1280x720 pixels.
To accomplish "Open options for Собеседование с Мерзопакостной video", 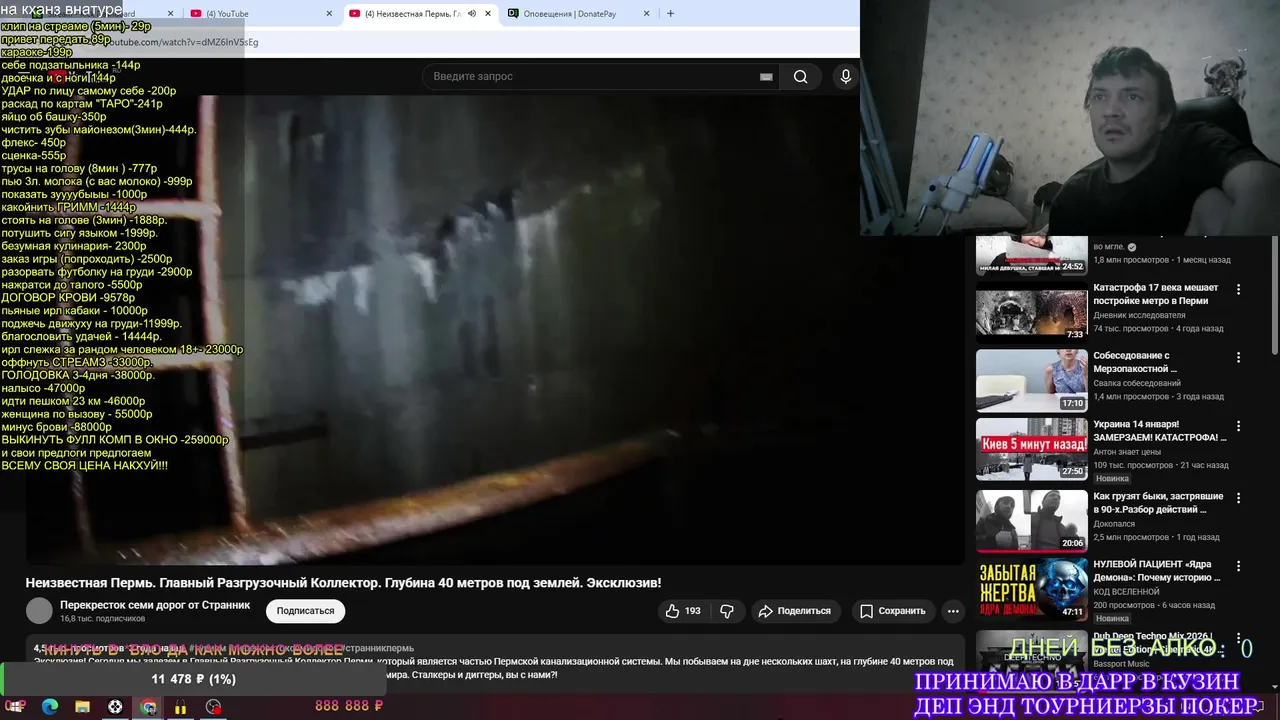I will (1238, 357).
